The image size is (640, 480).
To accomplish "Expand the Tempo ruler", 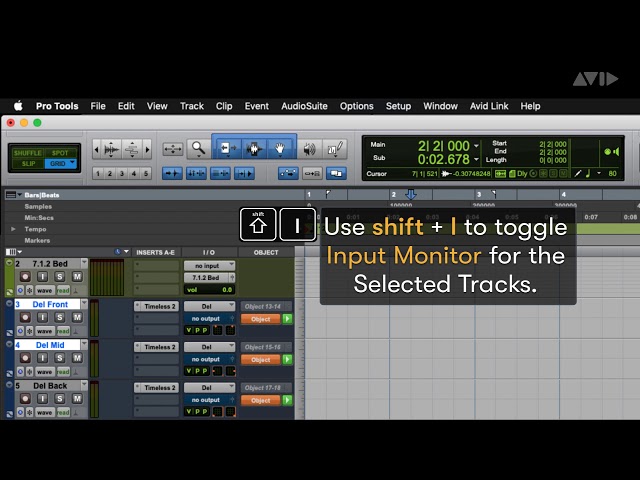I will click(x=13, y=229).
